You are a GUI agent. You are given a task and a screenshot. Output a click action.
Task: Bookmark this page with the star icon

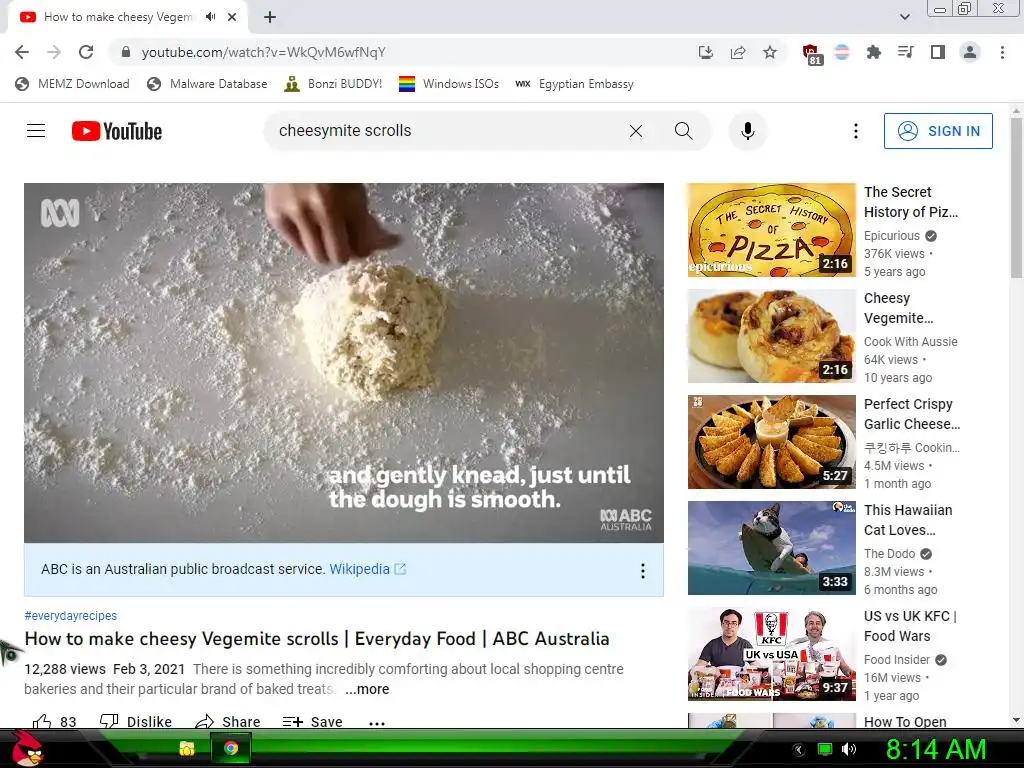(x=770, y=52)
